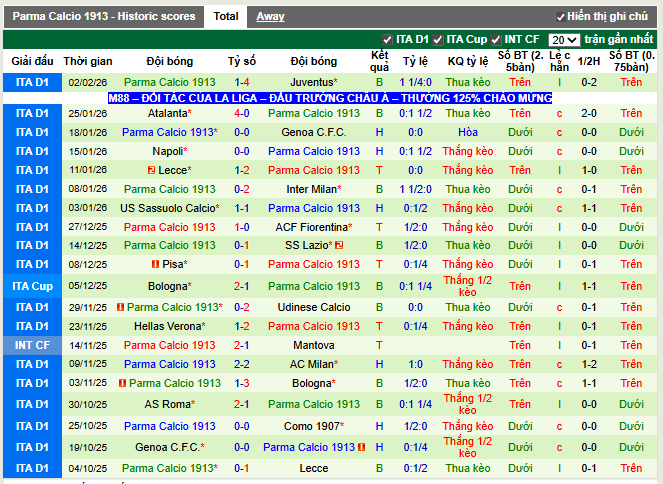Open Juventus team link in 02/02/26 row
663x484 pixels.
click(312, 82)
